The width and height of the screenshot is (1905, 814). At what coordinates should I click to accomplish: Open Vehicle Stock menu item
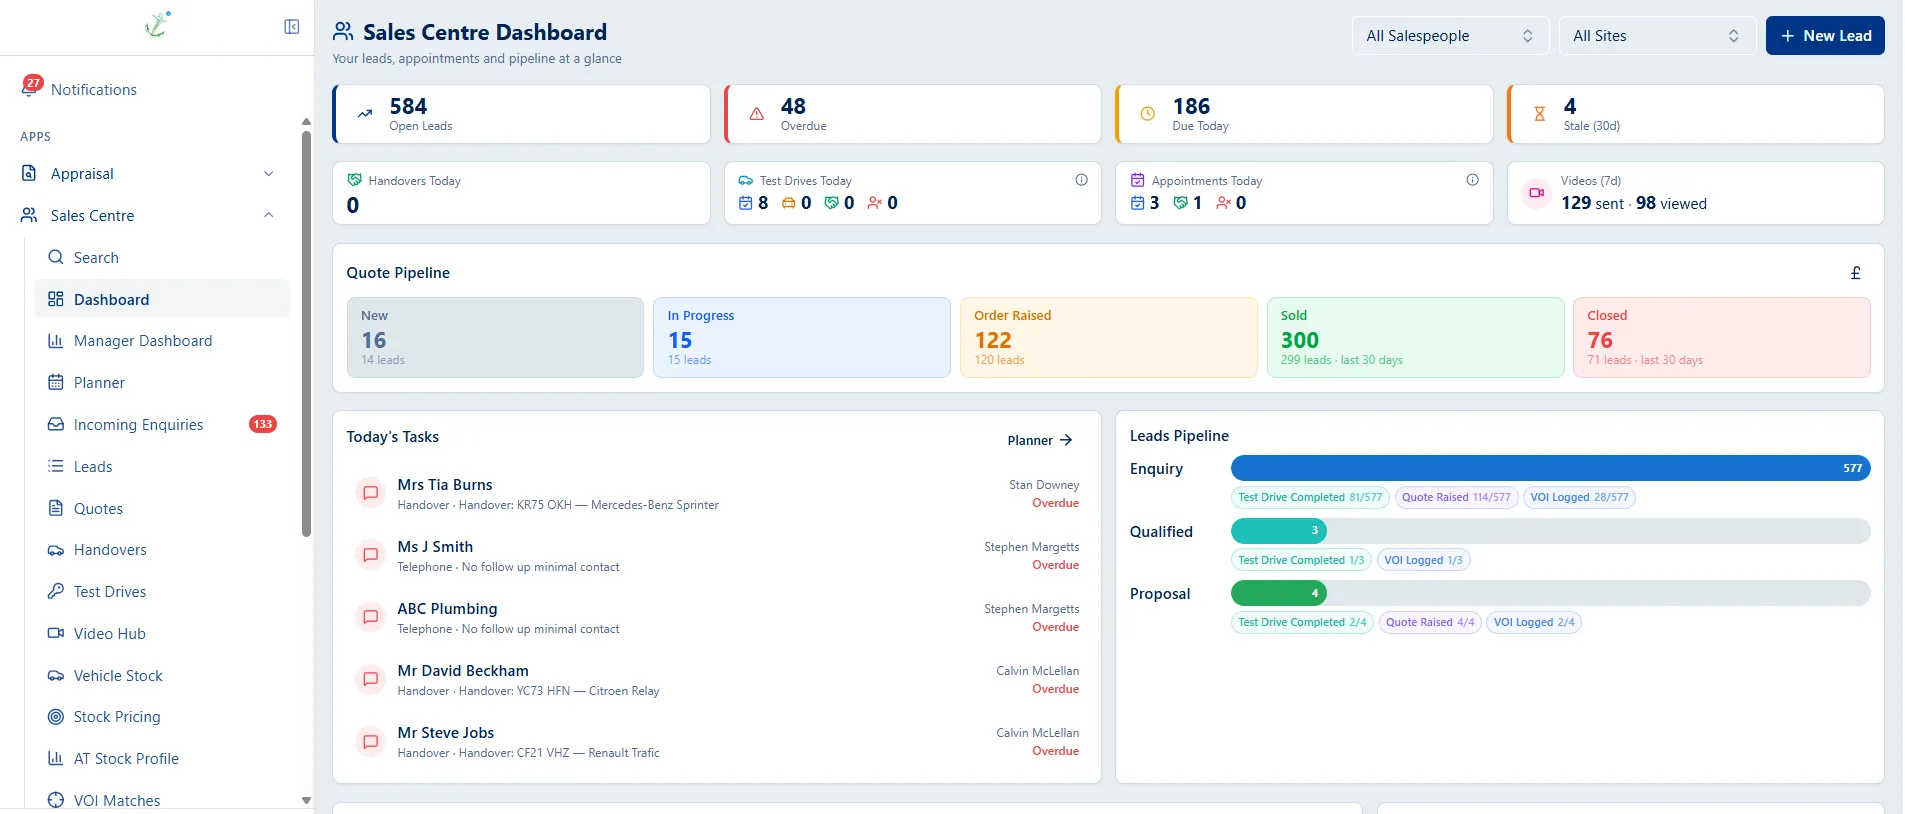(162, 675)
